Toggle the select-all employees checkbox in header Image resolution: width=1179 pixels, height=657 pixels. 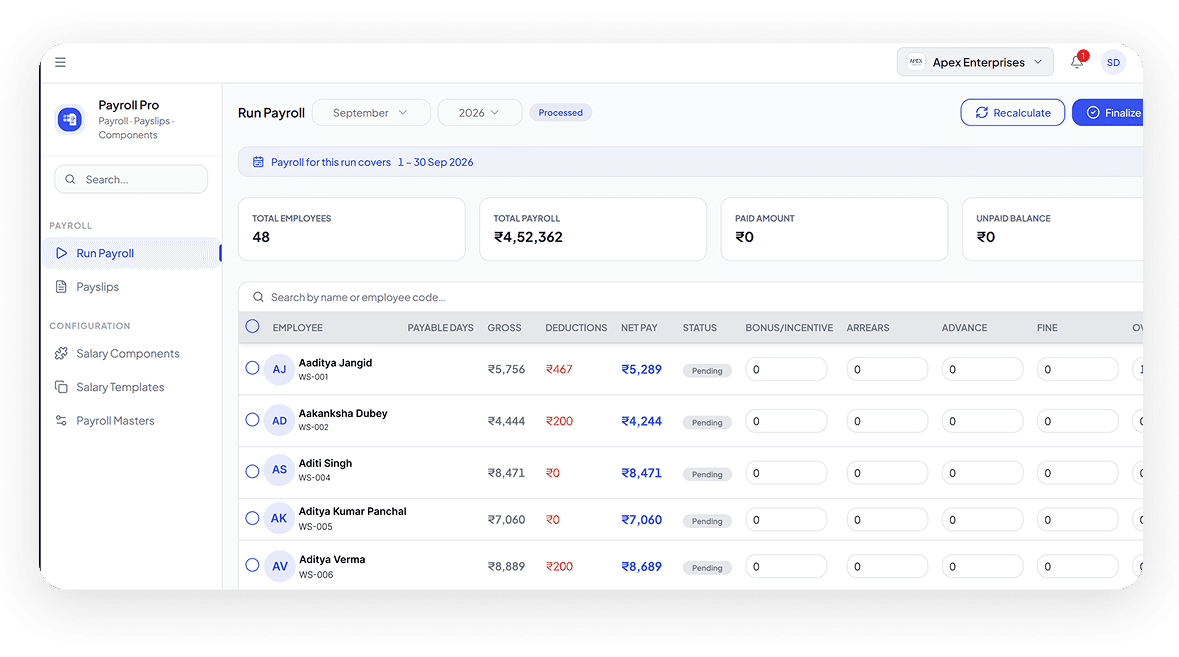point(253,326)
